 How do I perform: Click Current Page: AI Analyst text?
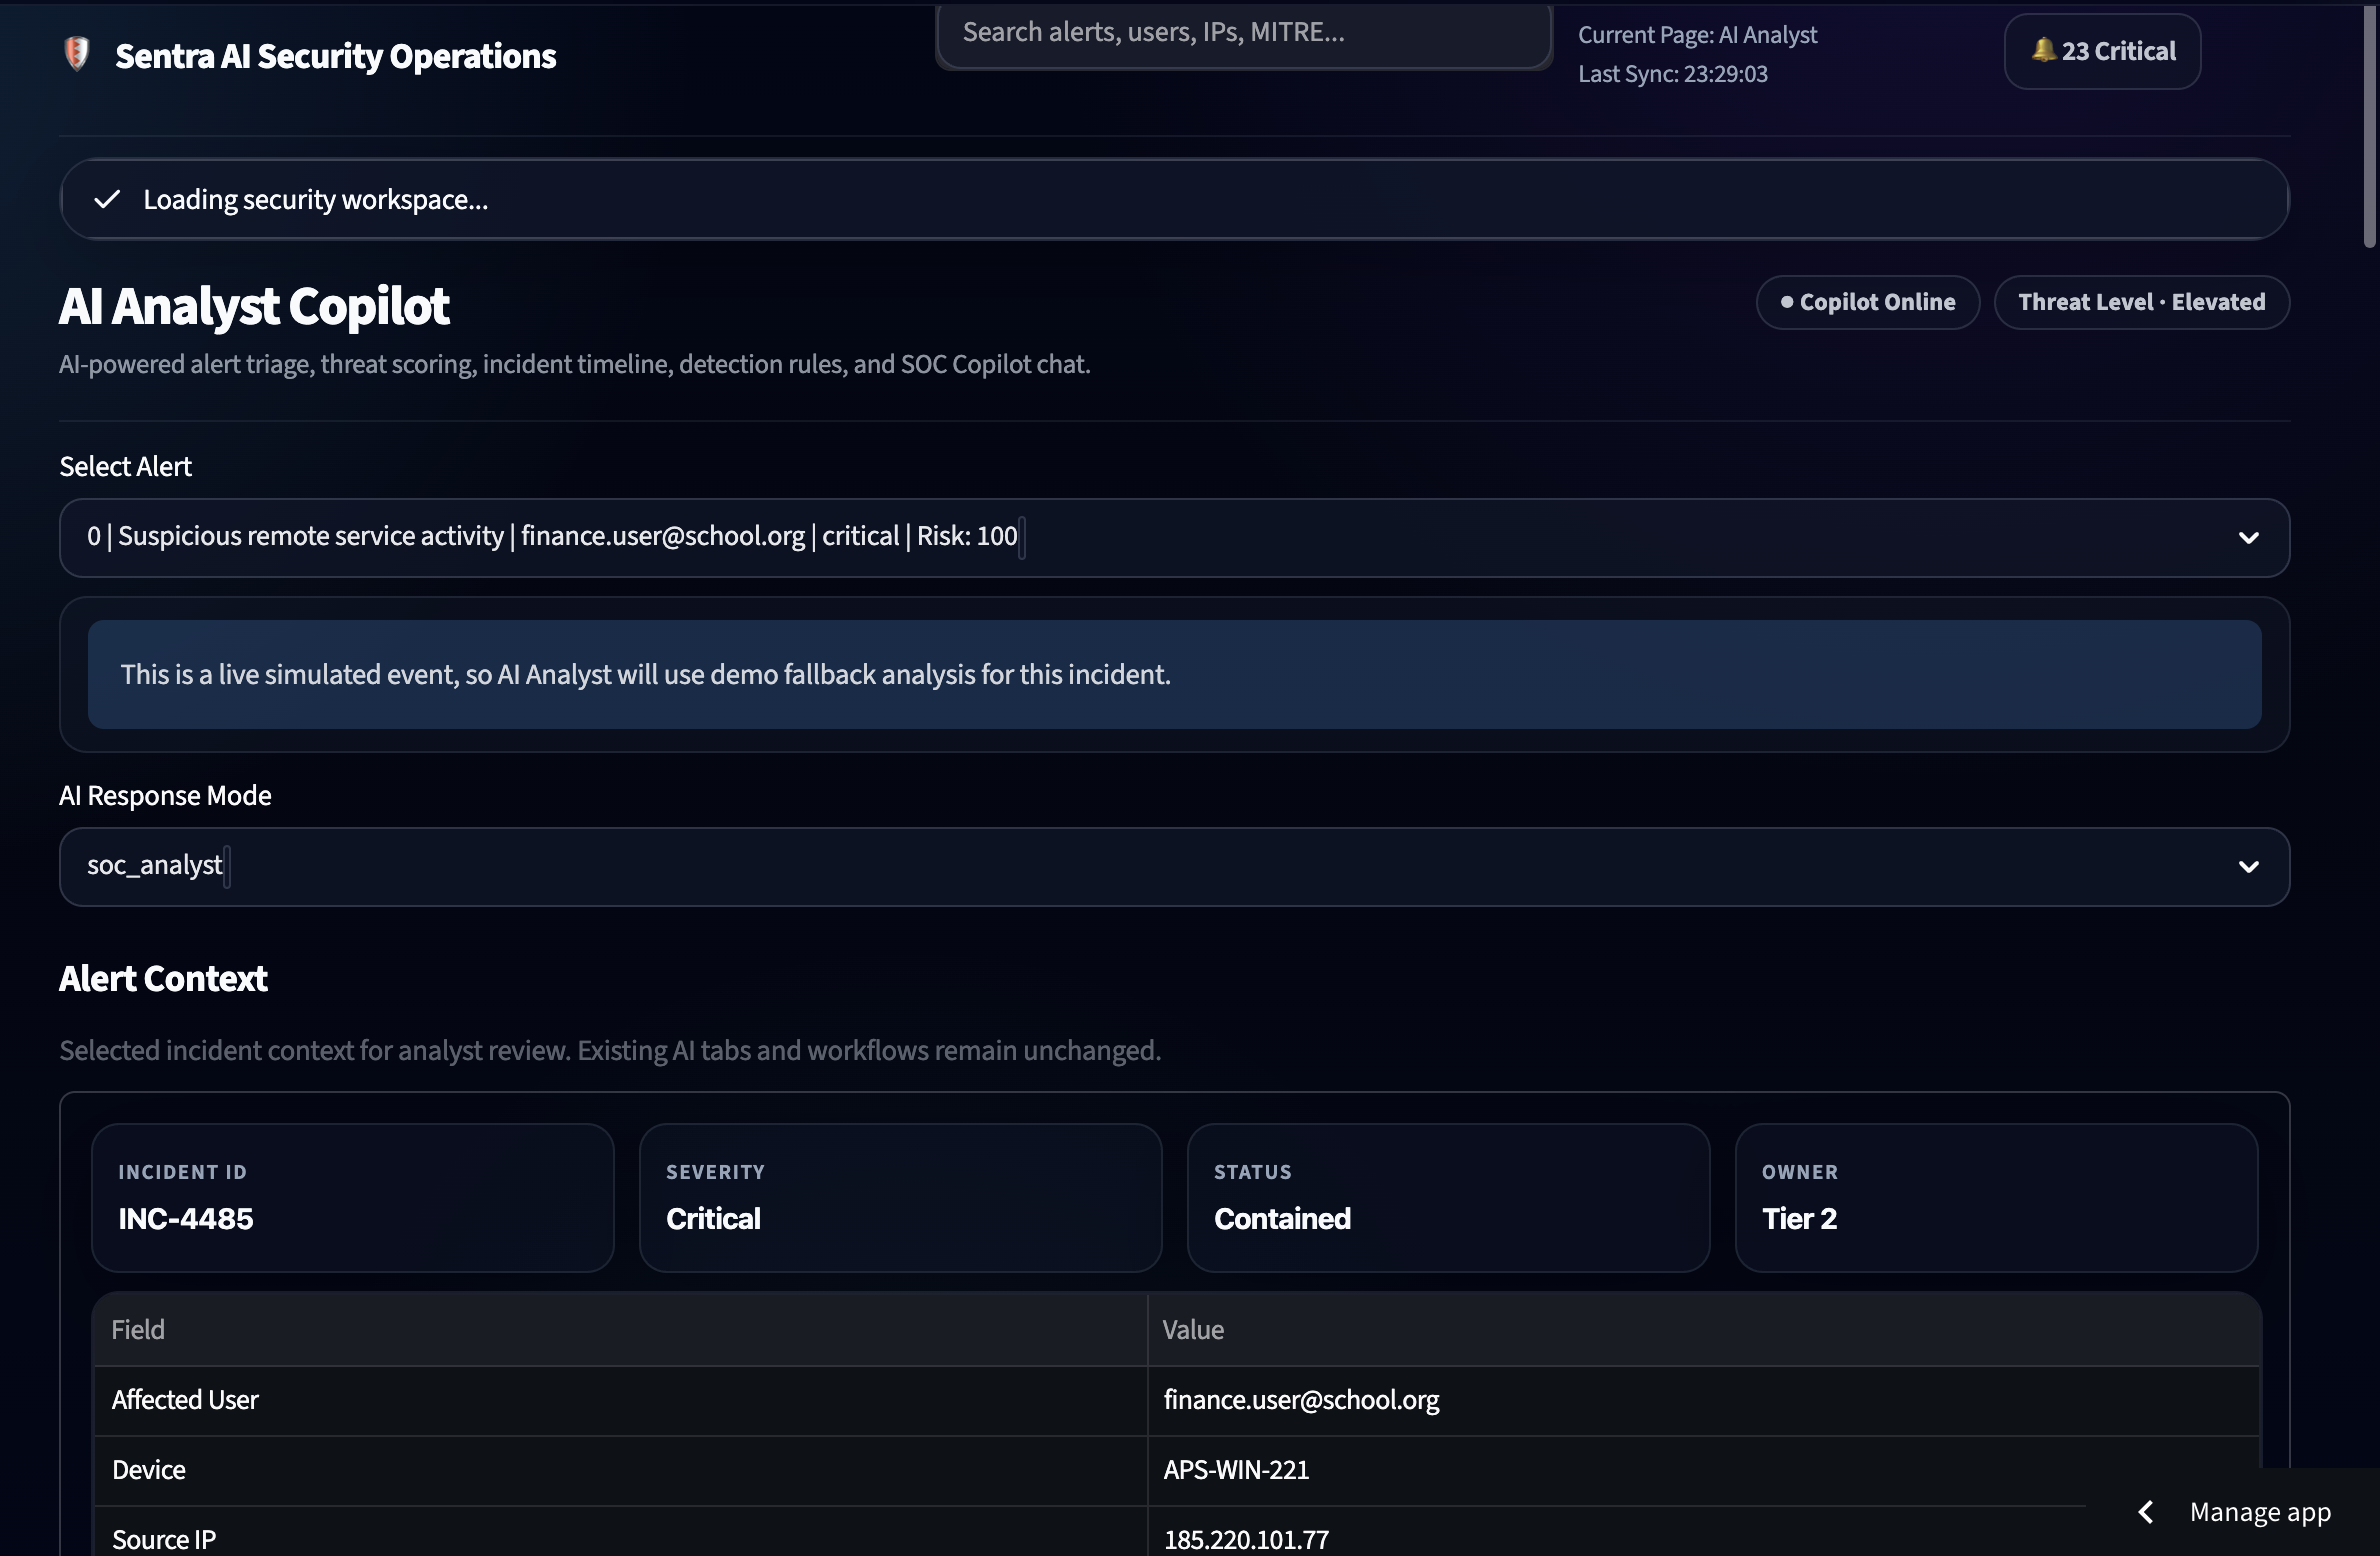pos(1697,35)
